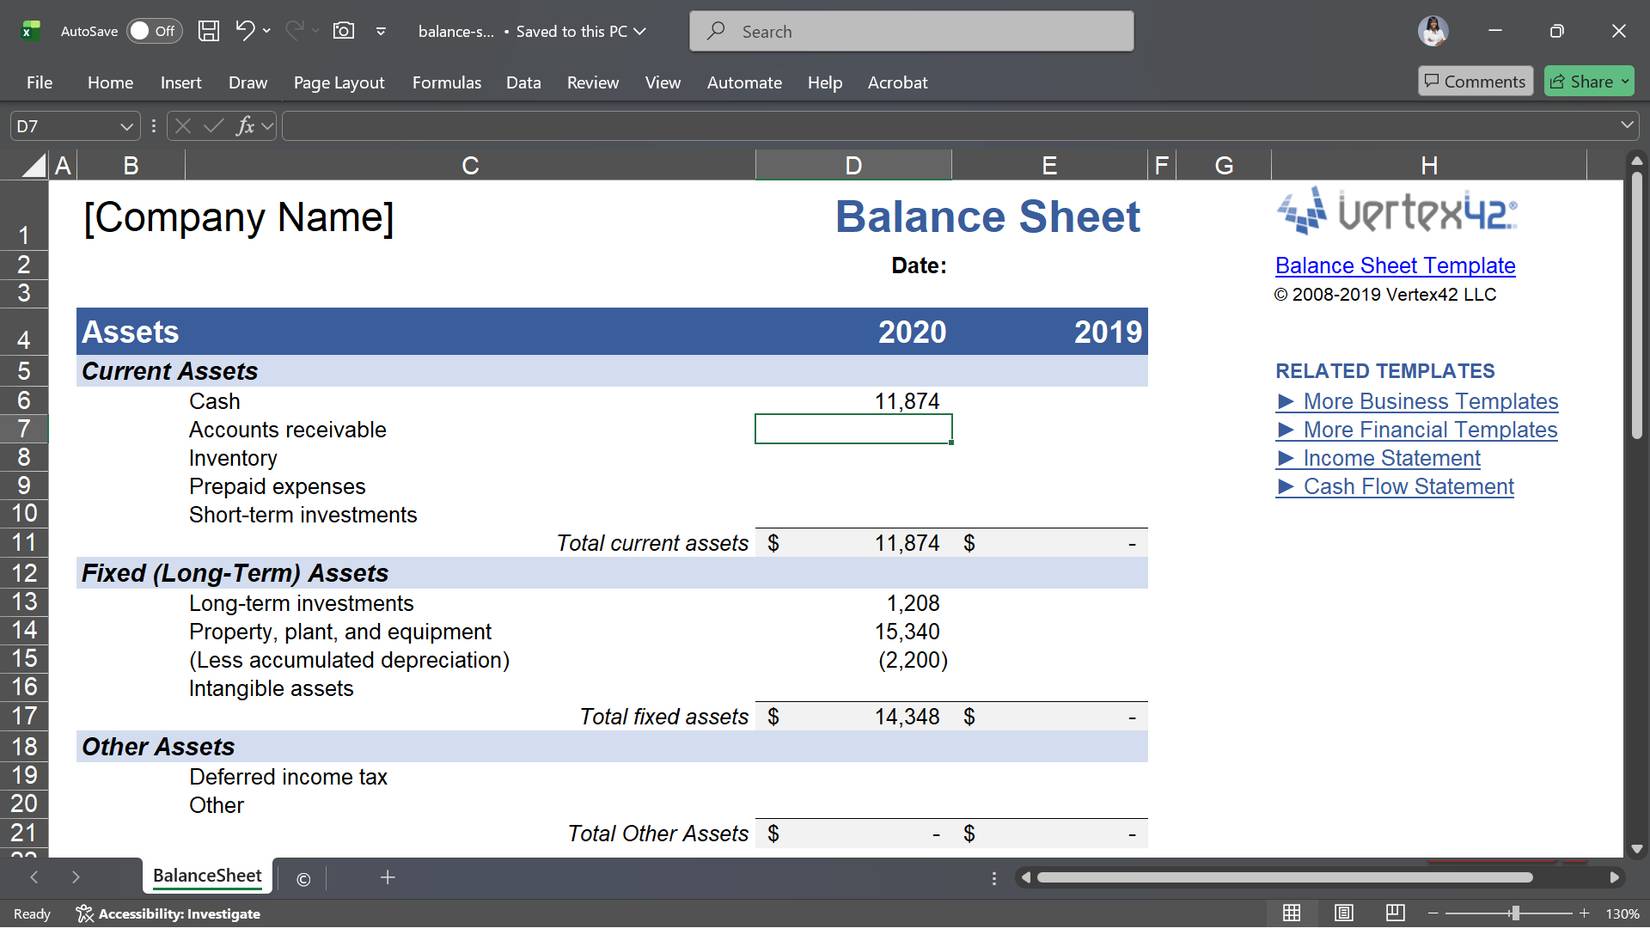This screenshot has height=928, width=1650.
Task: Open the Cash Flow Statement link
Action: click(1408, 486)
